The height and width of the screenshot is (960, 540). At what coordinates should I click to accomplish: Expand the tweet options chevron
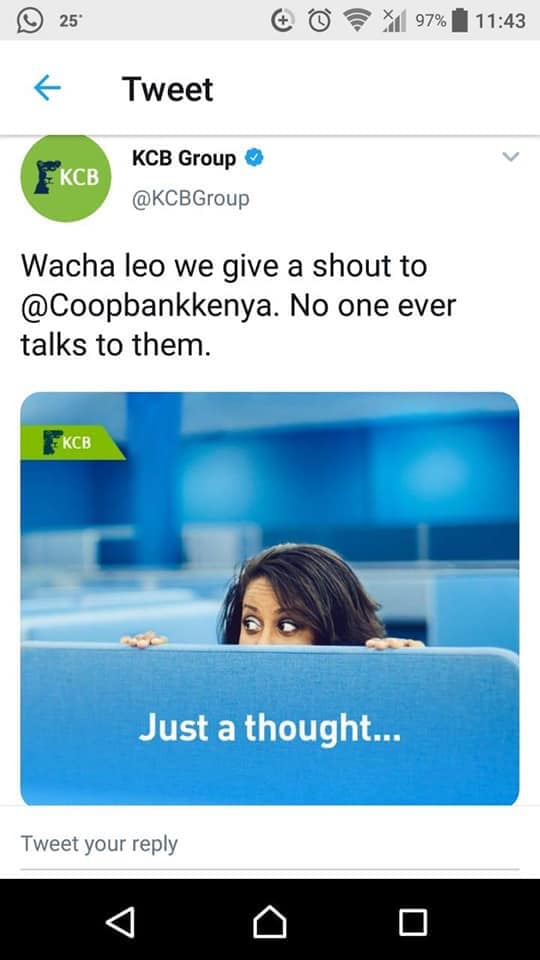coord(511,157)
